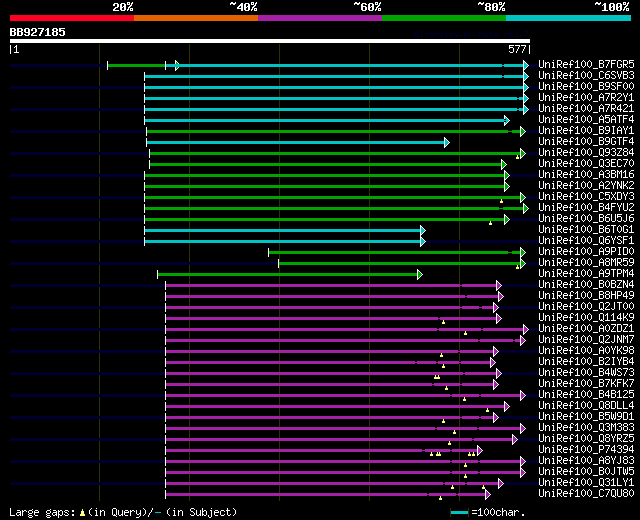The height and width of the screenshot is (520, 640).
Task: Click the white BB927185 query length bar
Action: pyautogui.click(x=270, y=41)
